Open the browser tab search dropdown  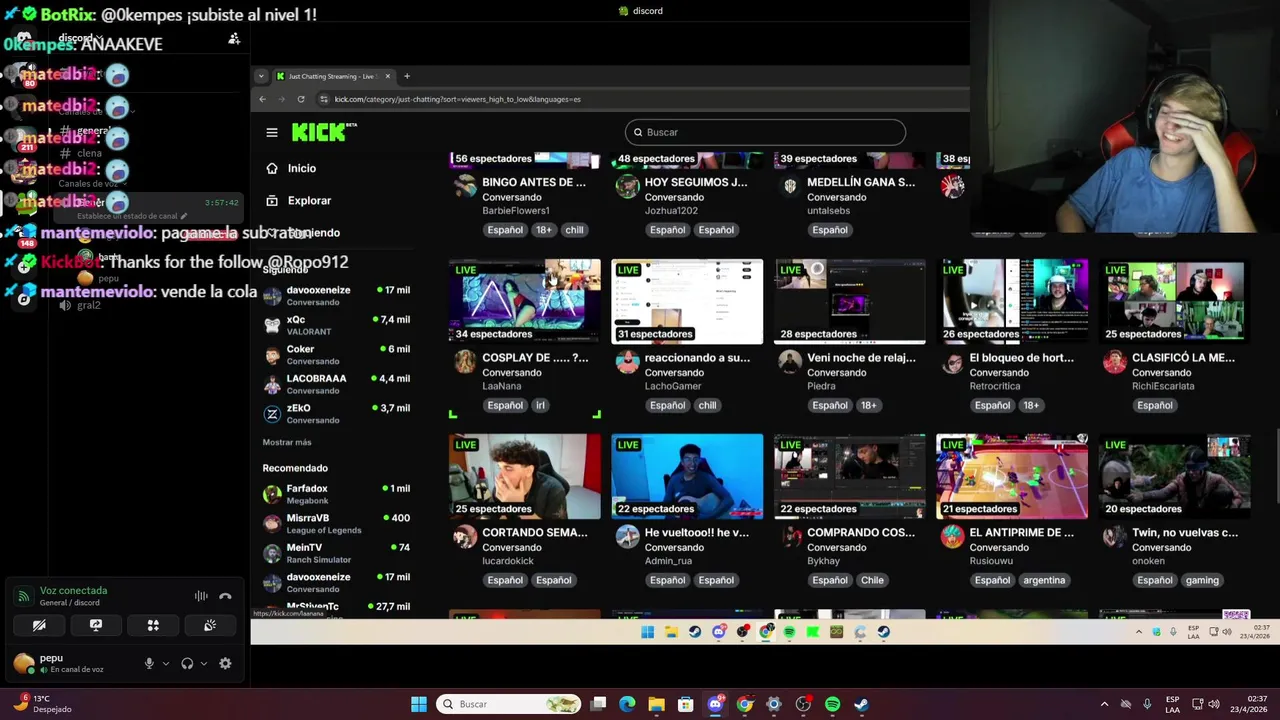(261, 76)
